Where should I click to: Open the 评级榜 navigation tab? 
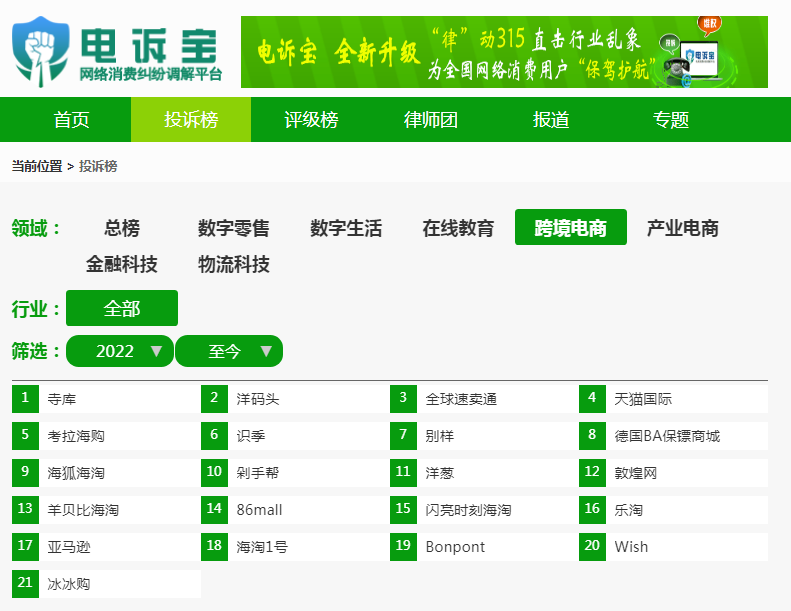(311, 120)
